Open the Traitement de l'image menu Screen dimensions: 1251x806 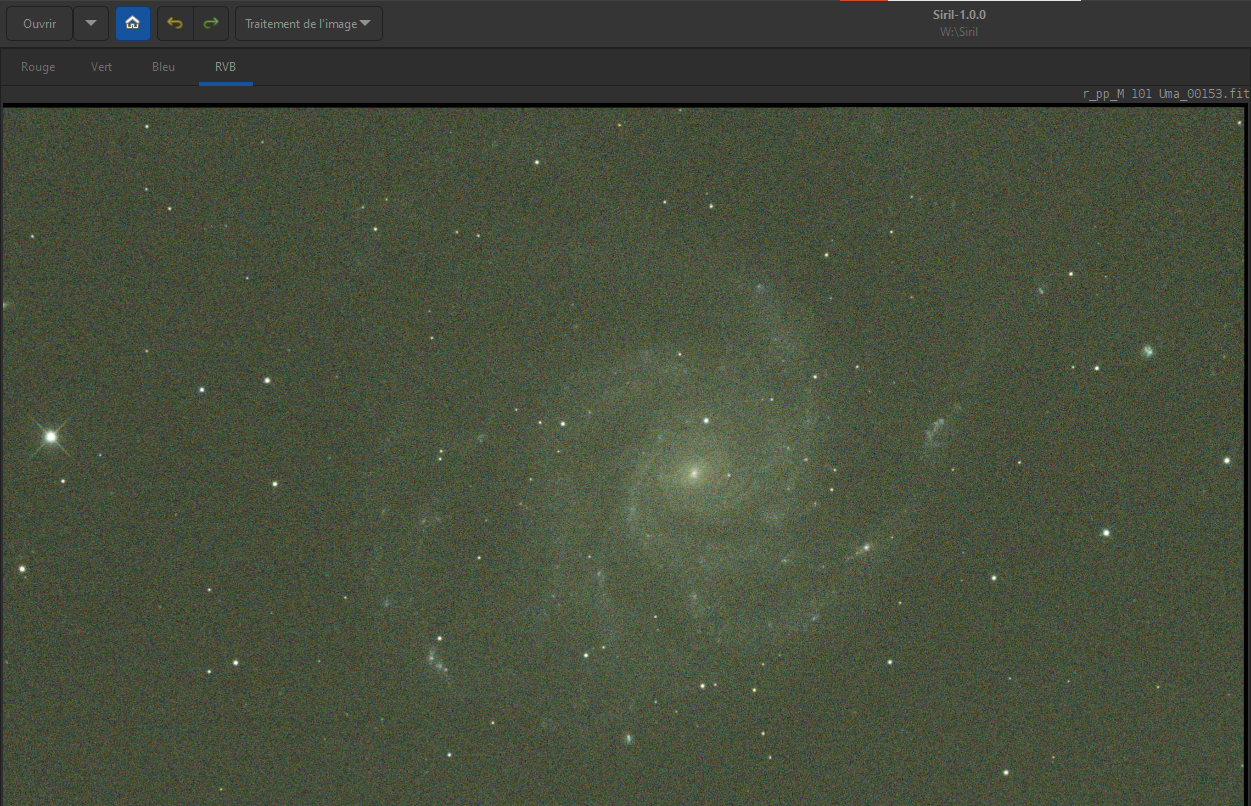tap(308, 23)
